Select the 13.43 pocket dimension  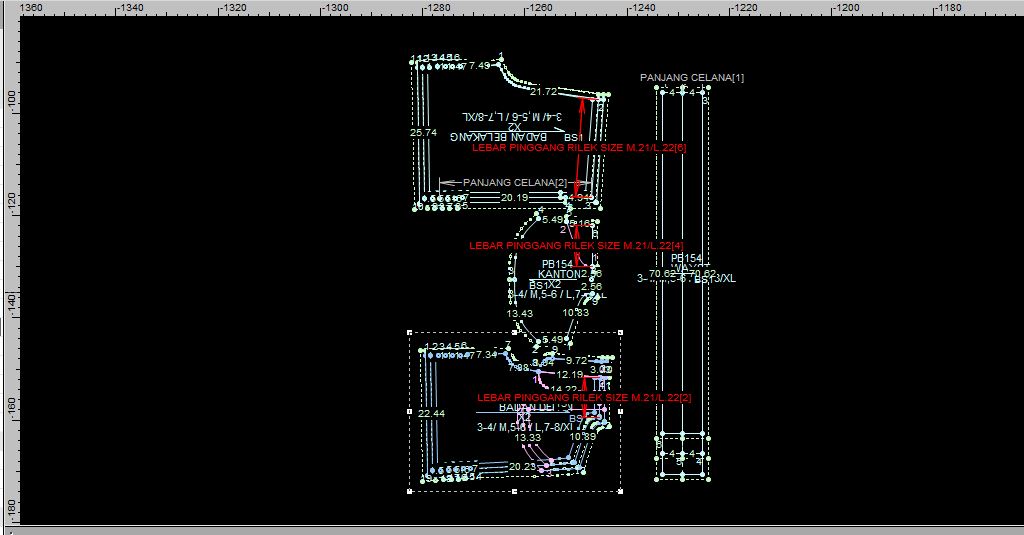tap(519, 313)
